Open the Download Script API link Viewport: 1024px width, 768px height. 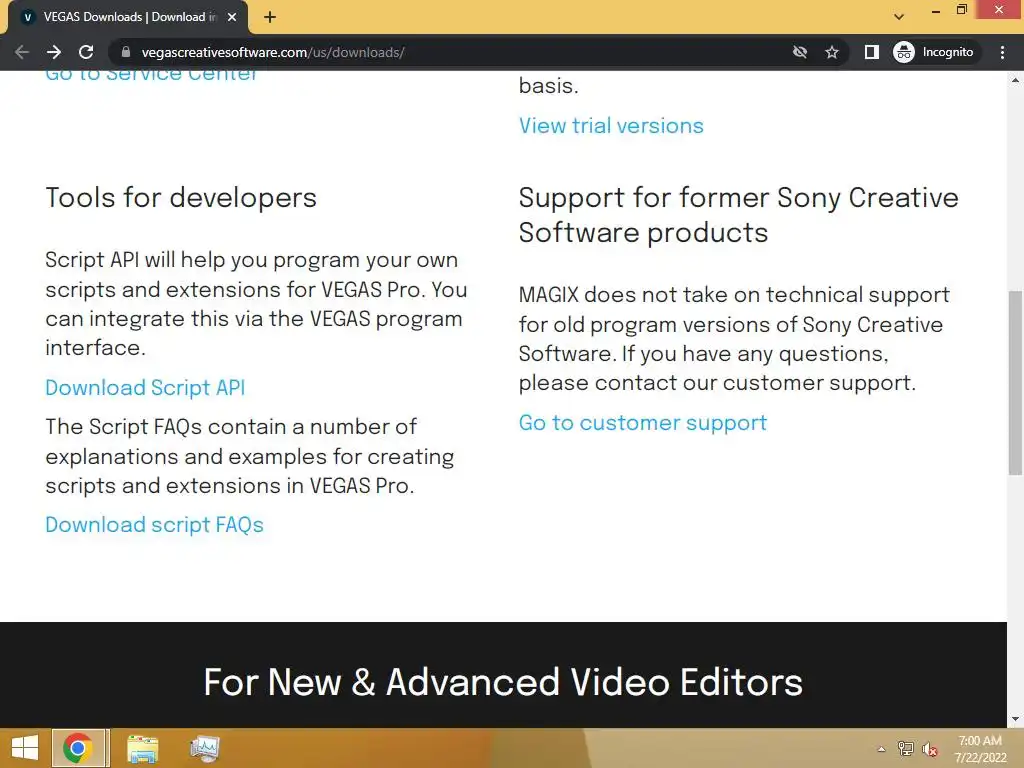[145, 387]
